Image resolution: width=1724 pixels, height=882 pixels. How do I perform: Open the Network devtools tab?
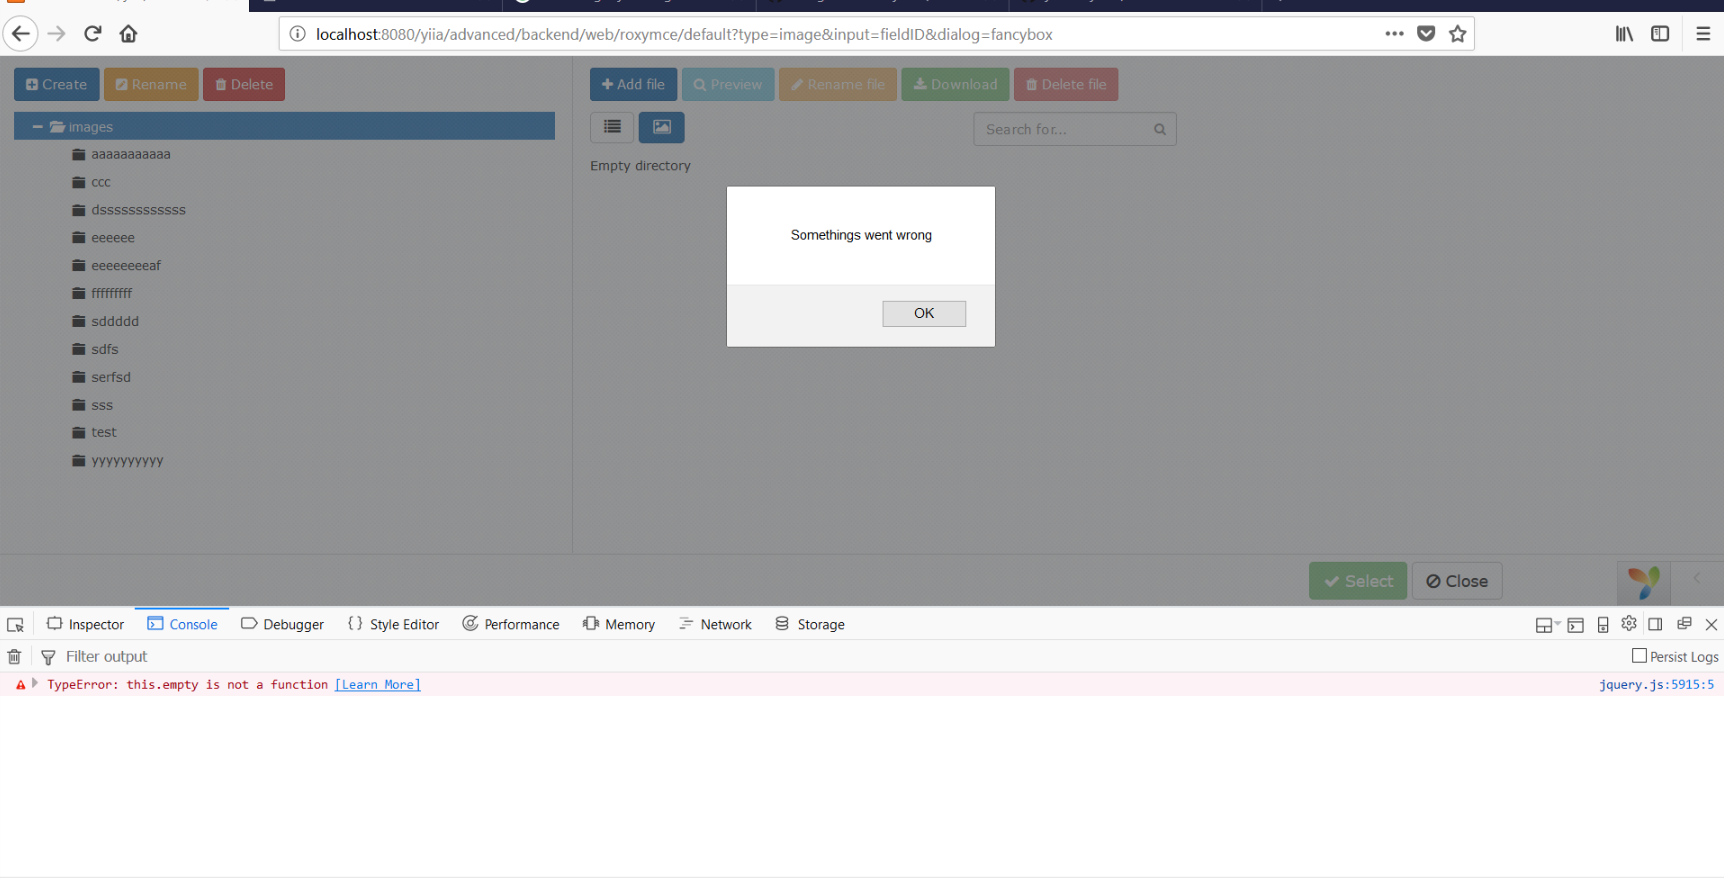(715, 624)
